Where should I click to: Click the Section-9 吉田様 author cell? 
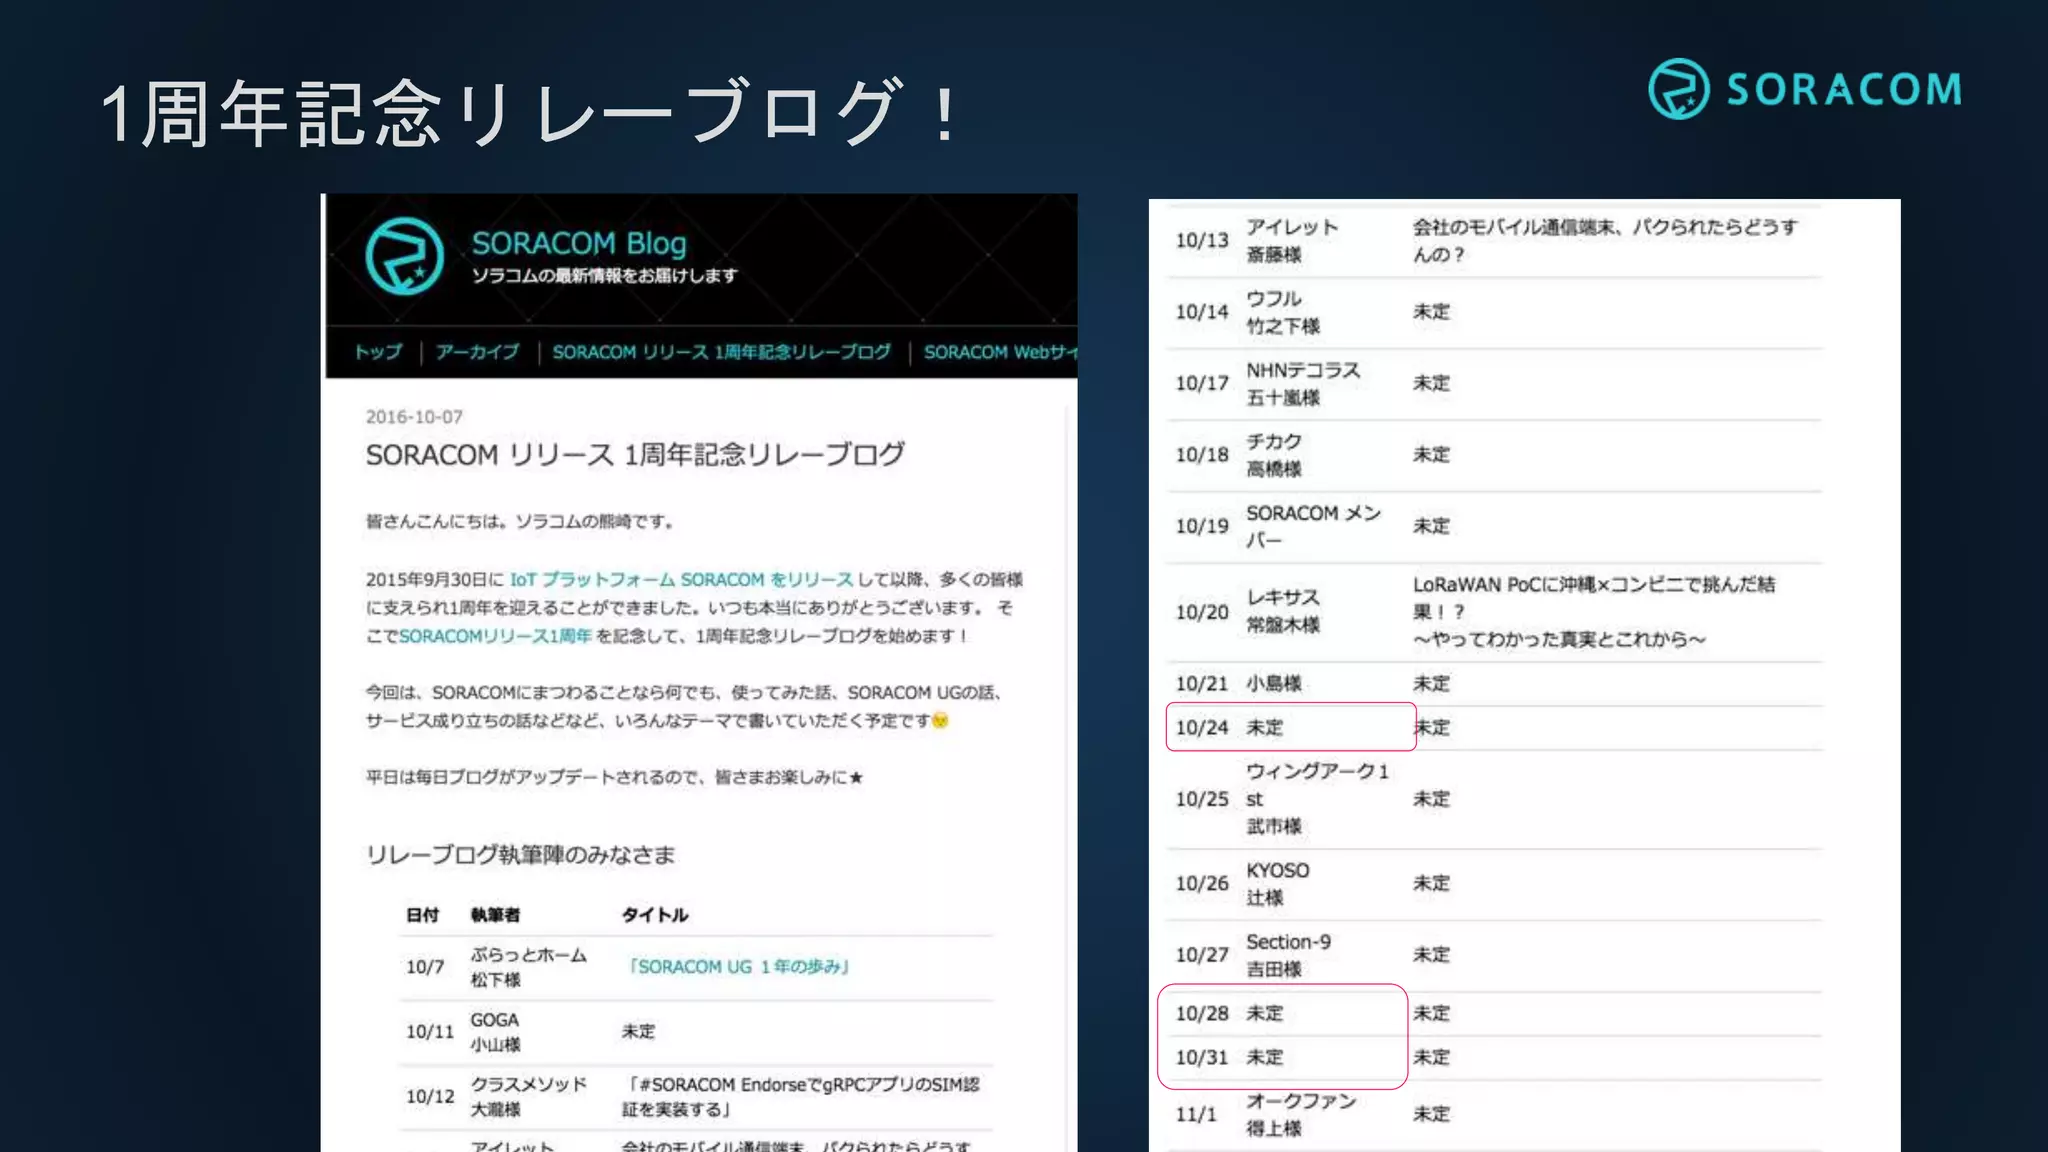[1288, 955]
